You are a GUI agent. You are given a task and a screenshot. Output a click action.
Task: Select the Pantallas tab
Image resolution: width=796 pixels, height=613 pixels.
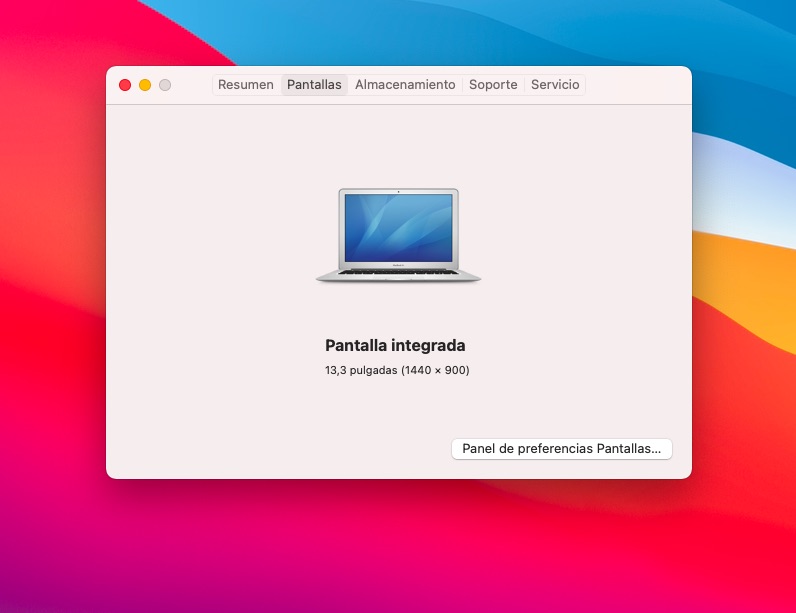(x=314, y=85)
